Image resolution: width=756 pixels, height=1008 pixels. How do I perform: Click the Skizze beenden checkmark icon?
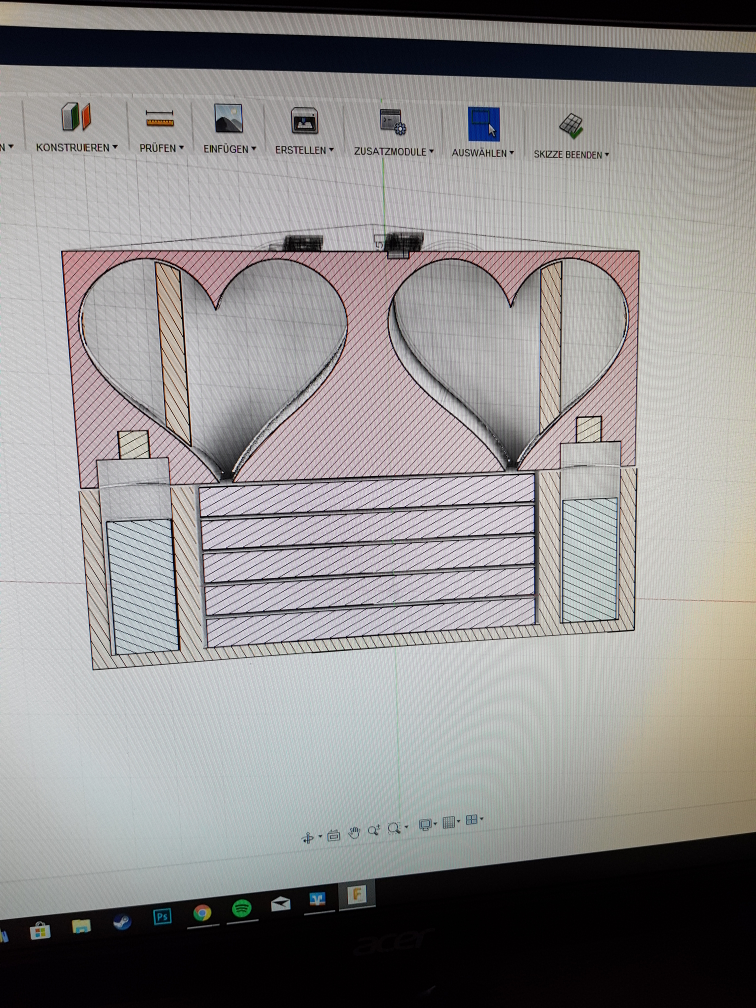click(570, 125)
